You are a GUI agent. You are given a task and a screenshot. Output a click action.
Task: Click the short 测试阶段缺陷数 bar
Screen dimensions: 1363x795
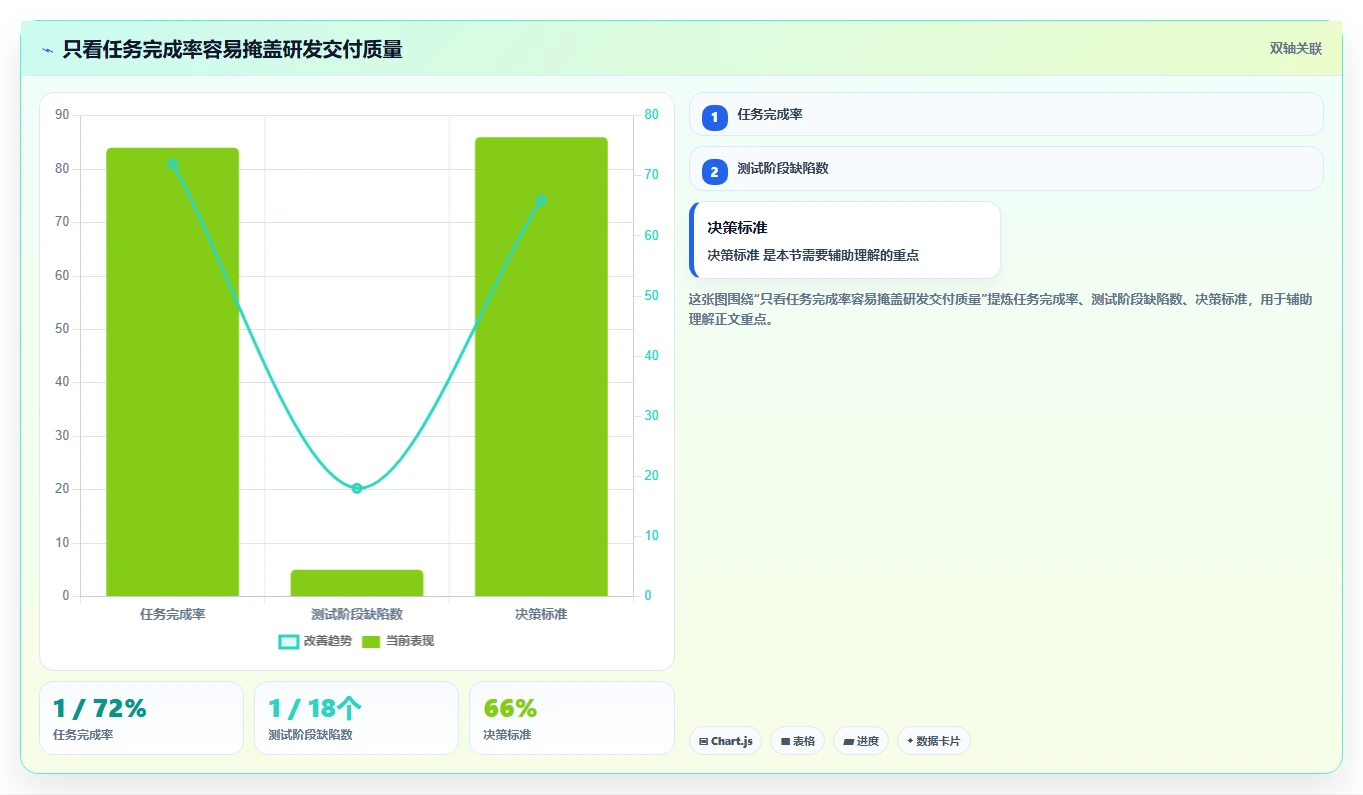(357, 583)
